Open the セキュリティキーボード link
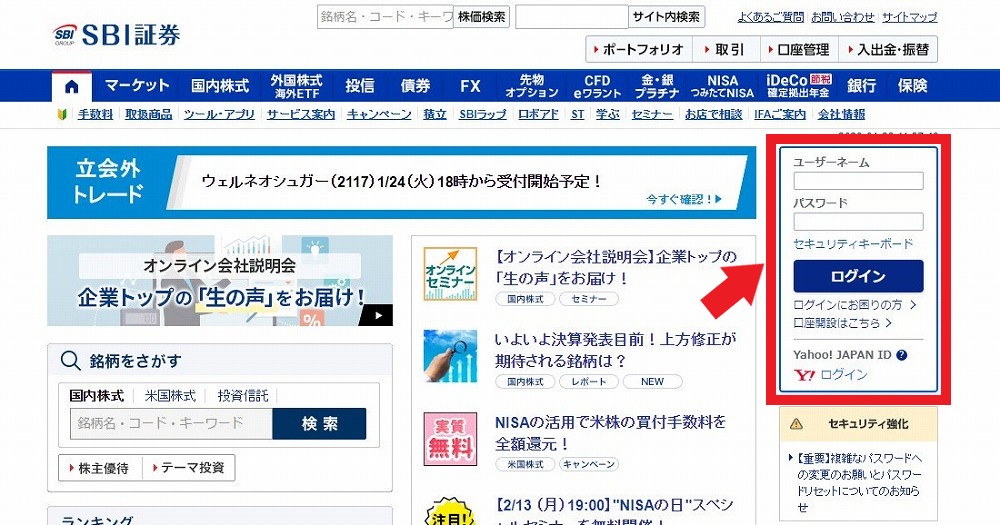The width and height of the screenshot is (1000, 525). point(853,244)
